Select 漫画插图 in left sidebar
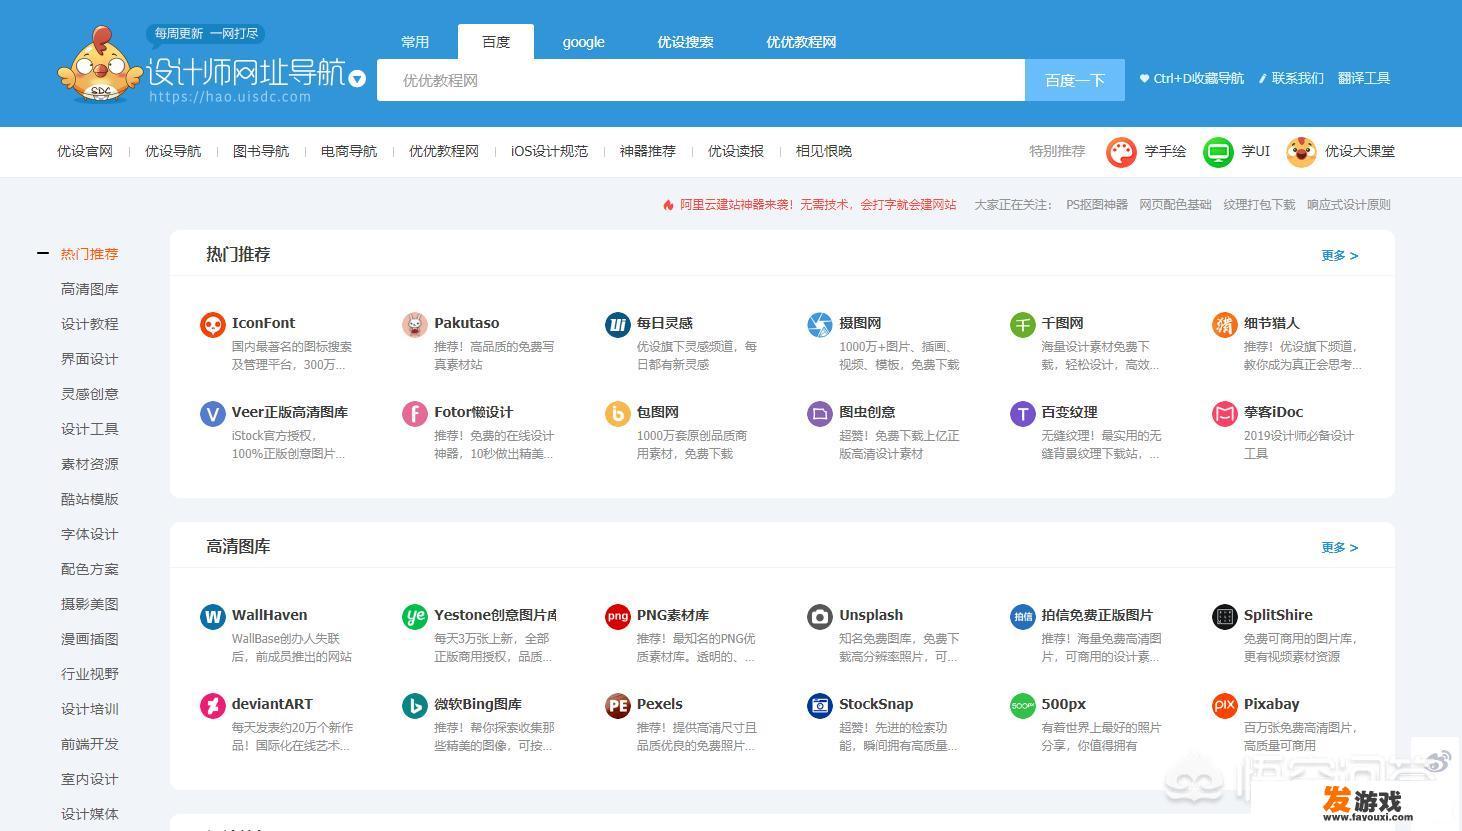This screenshot has height=831, width=1462. [x=90, y=639]
